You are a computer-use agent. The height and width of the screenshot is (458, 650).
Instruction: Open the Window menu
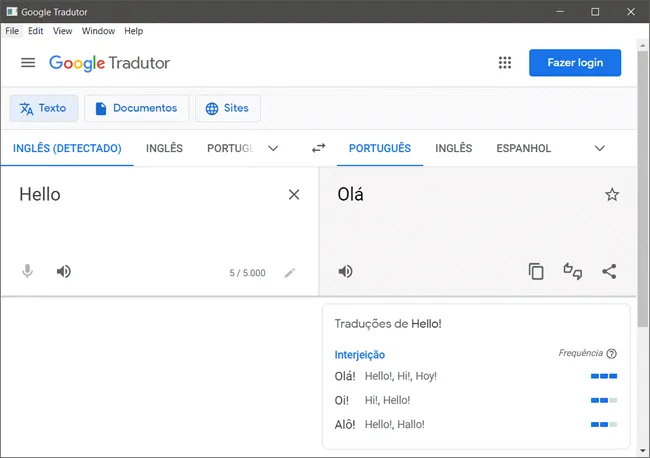click(x=98, y=31)
